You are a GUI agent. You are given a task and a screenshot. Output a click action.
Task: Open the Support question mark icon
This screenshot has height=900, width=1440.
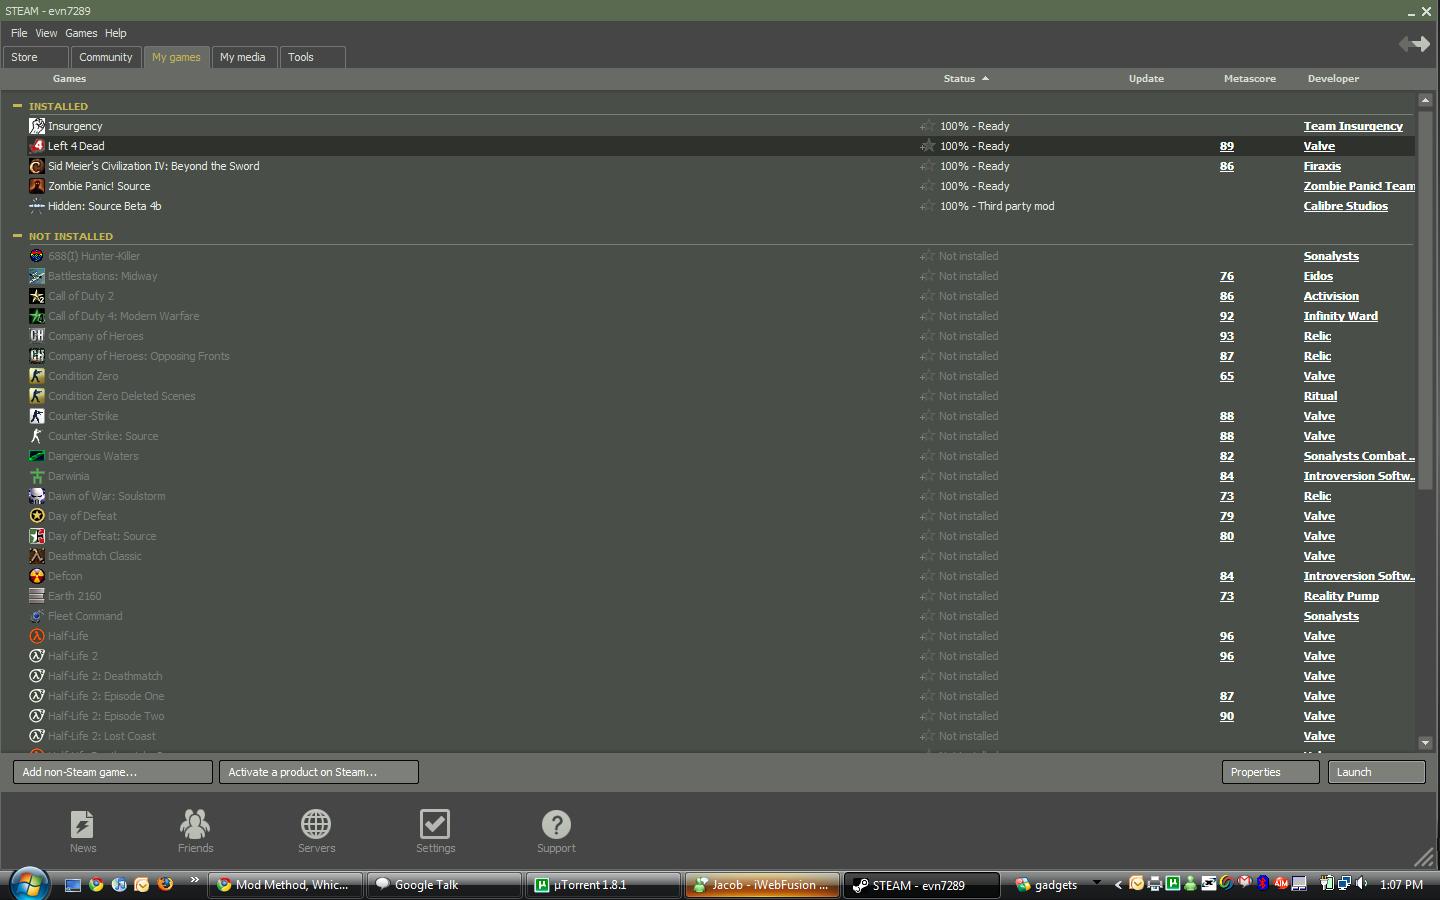click(x=556, y=825)
